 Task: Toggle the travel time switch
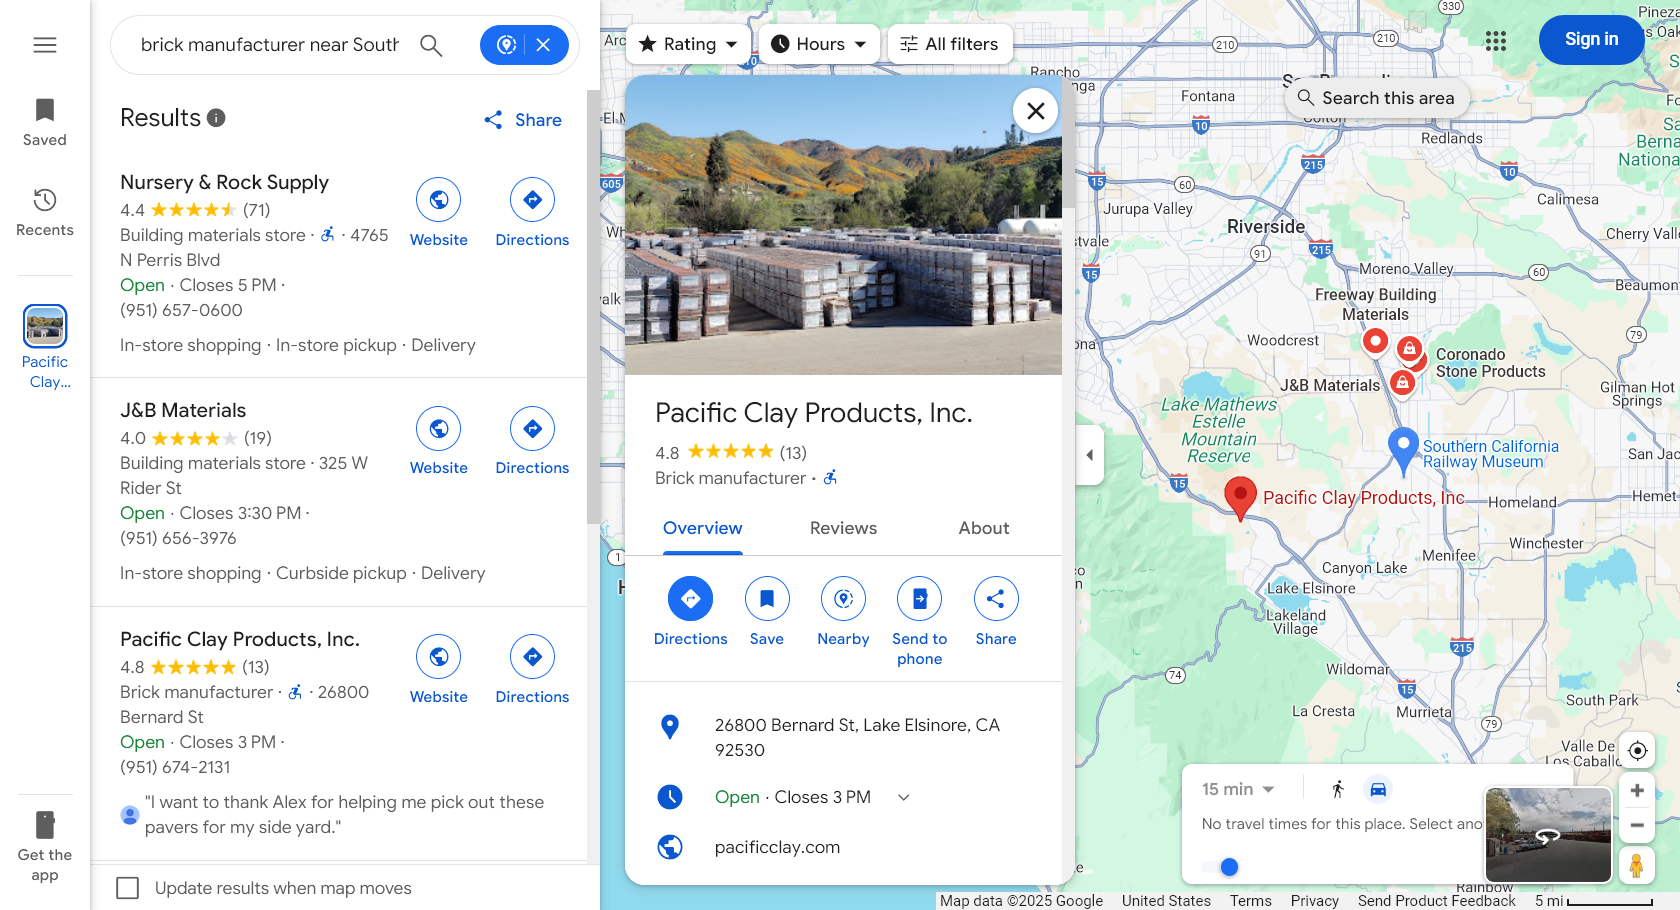(1221, 867)
